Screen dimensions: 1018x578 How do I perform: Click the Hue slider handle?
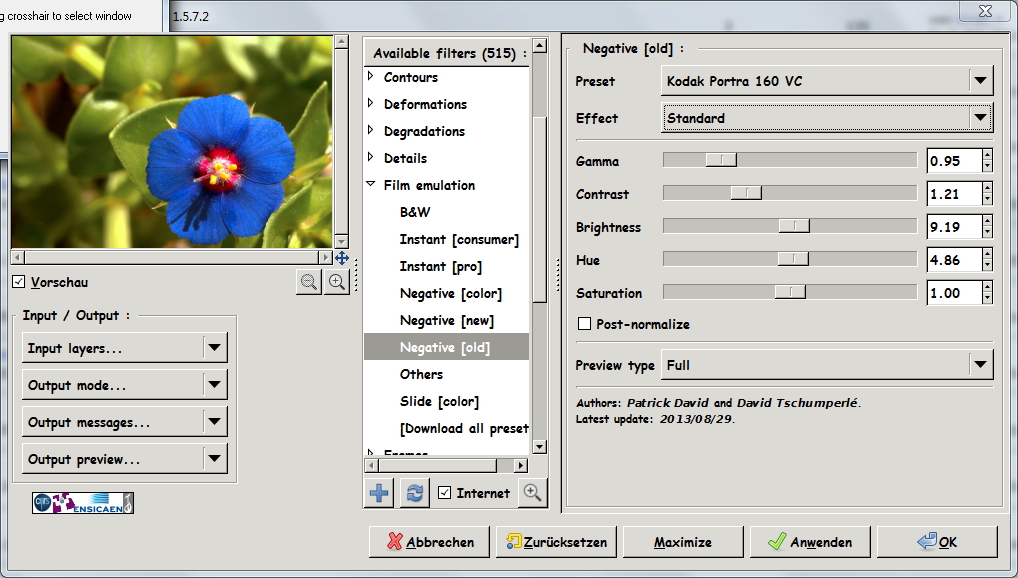coord(793,258)
